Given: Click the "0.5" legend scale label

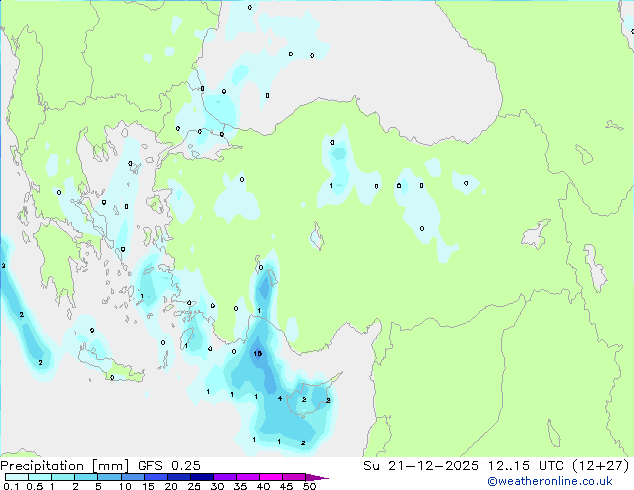Looking at the screenshot, I should pyautogui.click(x=35, y=486).
